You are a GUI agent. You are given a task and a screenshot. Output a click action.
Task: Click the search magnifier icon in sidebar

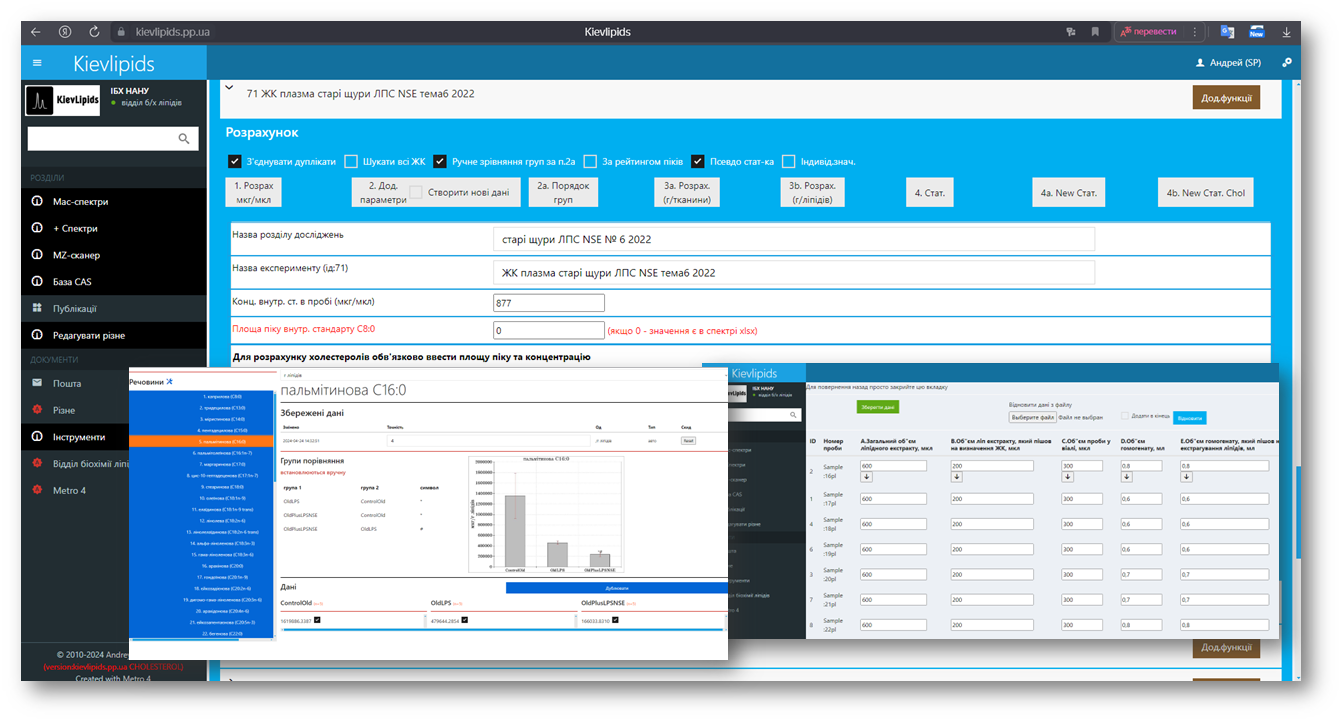click(x=183, y=139)
